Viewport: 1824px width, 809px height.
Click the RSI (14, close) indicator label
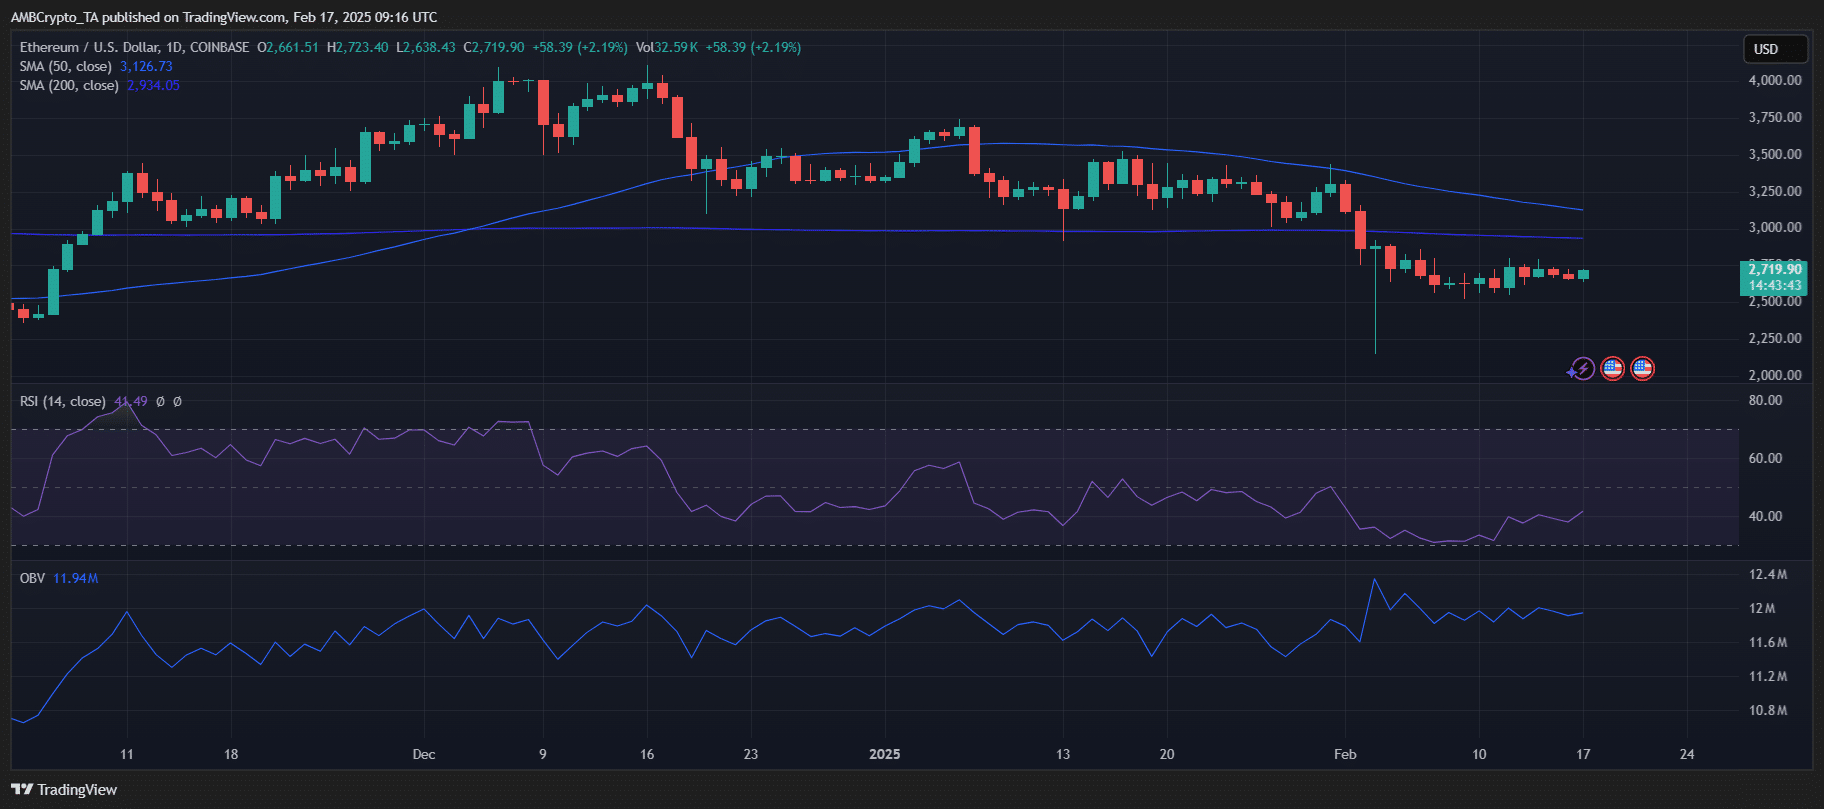click(x=62, y=401)
